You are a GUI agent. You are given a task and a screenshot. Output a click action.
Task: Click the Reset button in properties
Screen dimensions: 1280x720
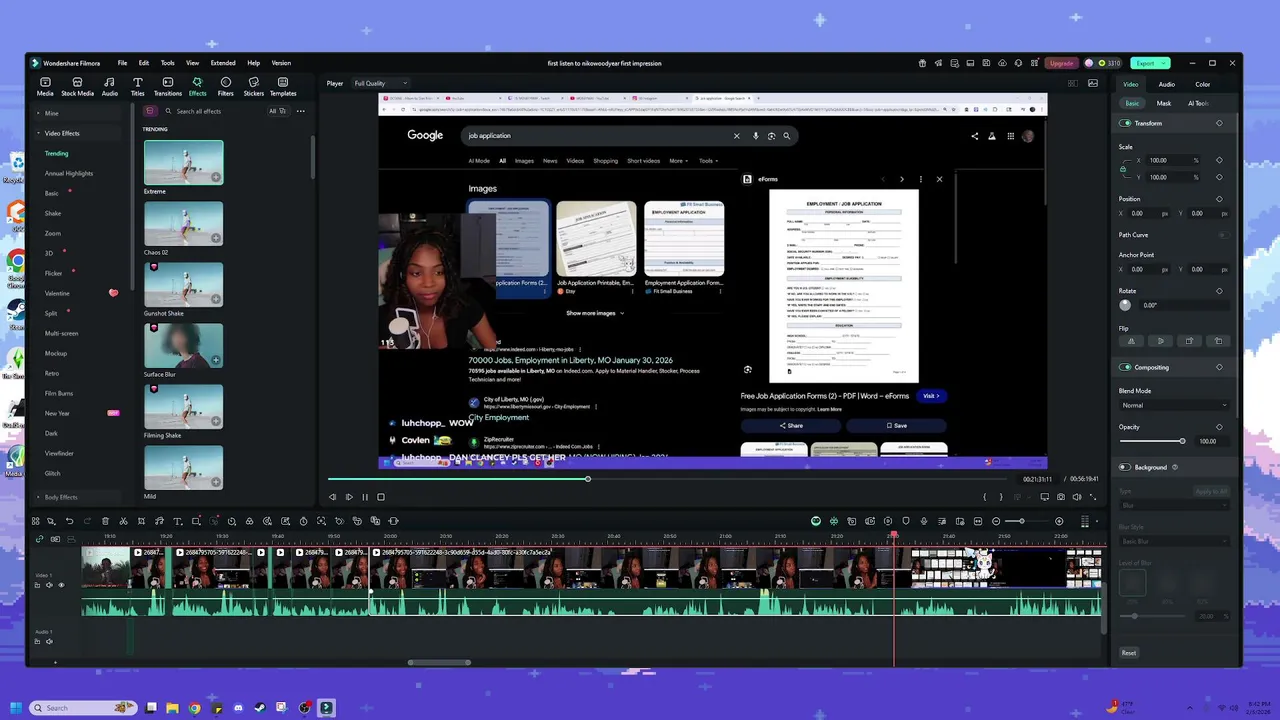(1128, 653)
